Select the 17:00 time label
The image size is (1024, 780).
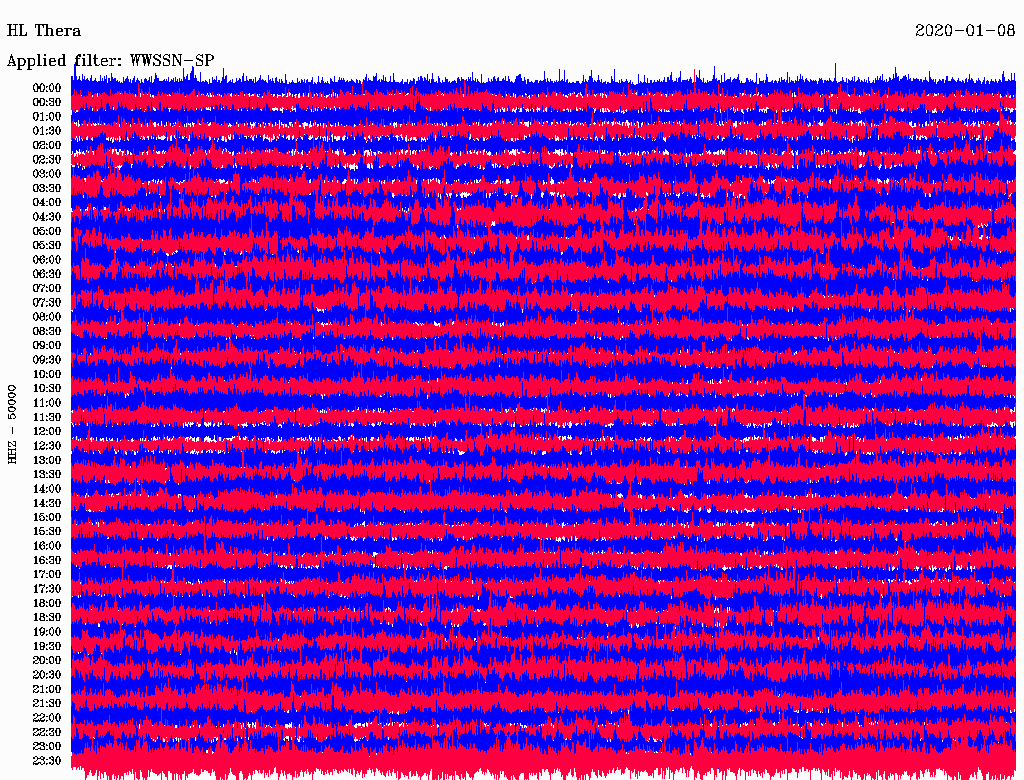[x=46, y=575]
